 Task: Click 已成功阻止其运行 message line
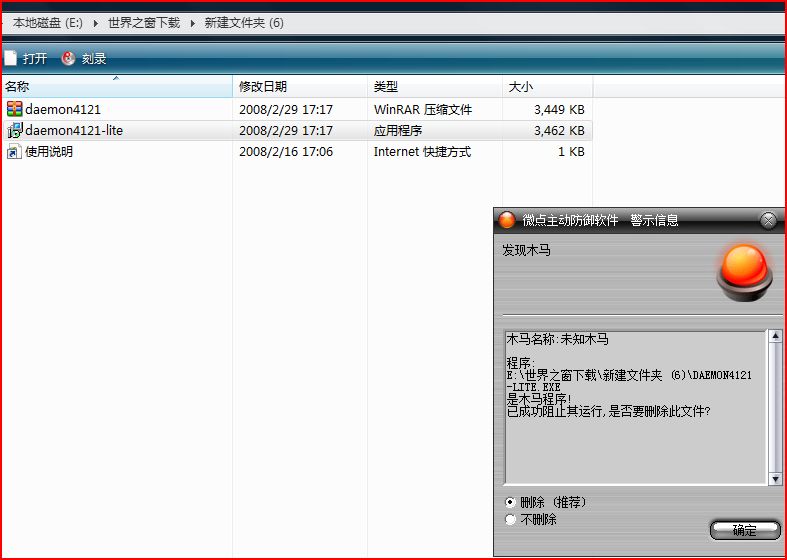[x=608, y=411]
